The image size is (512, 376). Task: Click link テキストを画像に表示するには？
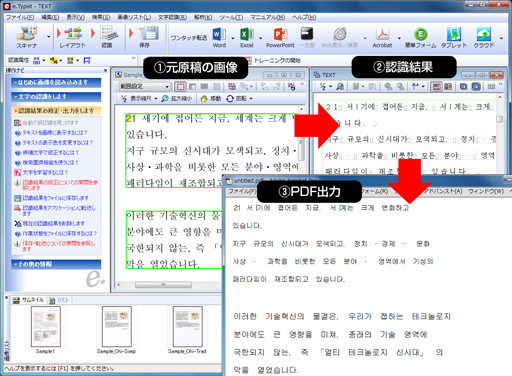tap(55, 133)
